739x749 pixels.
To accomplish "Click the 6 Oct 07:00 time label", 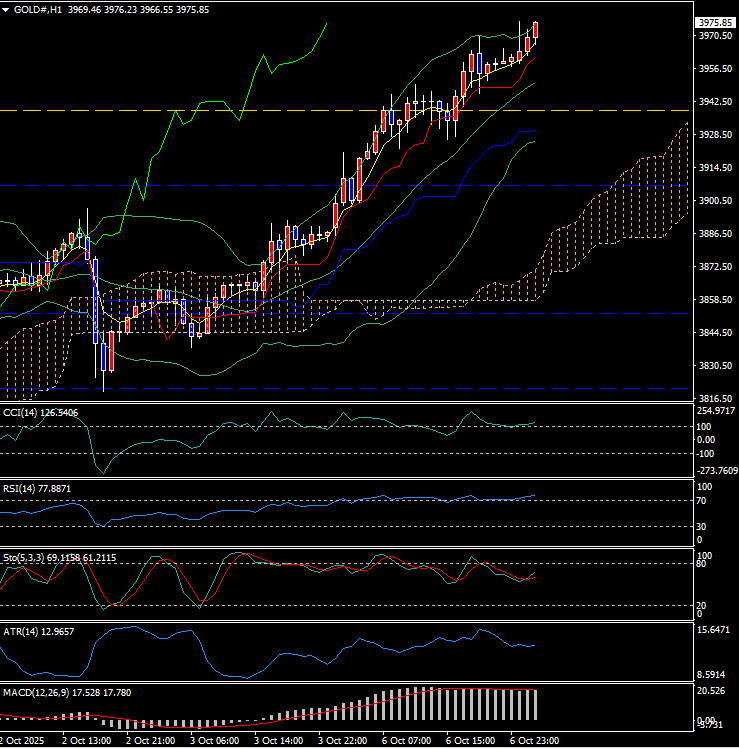I will point(406,741).
